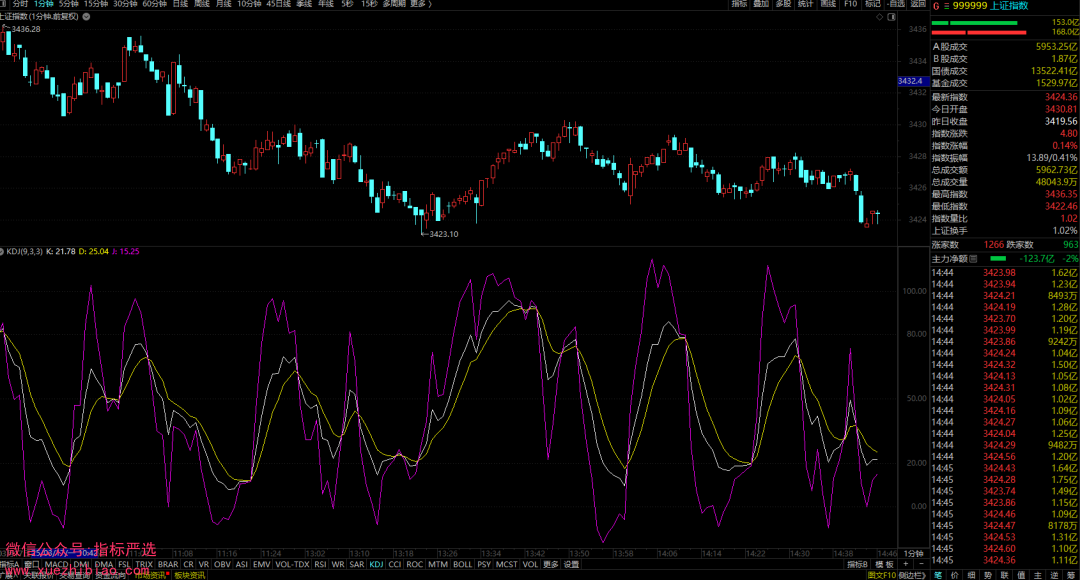Select the WR indicator tab
Screen dimensions: 1080x580
[x=338, y=564]
